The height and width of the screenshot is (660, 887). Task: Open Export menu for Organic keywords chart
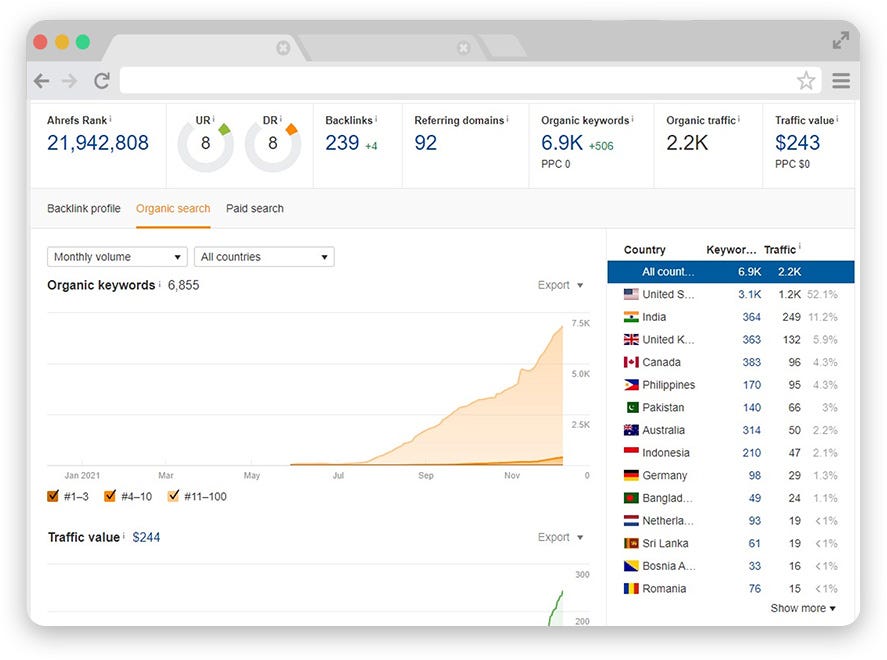tap(560, 285)
